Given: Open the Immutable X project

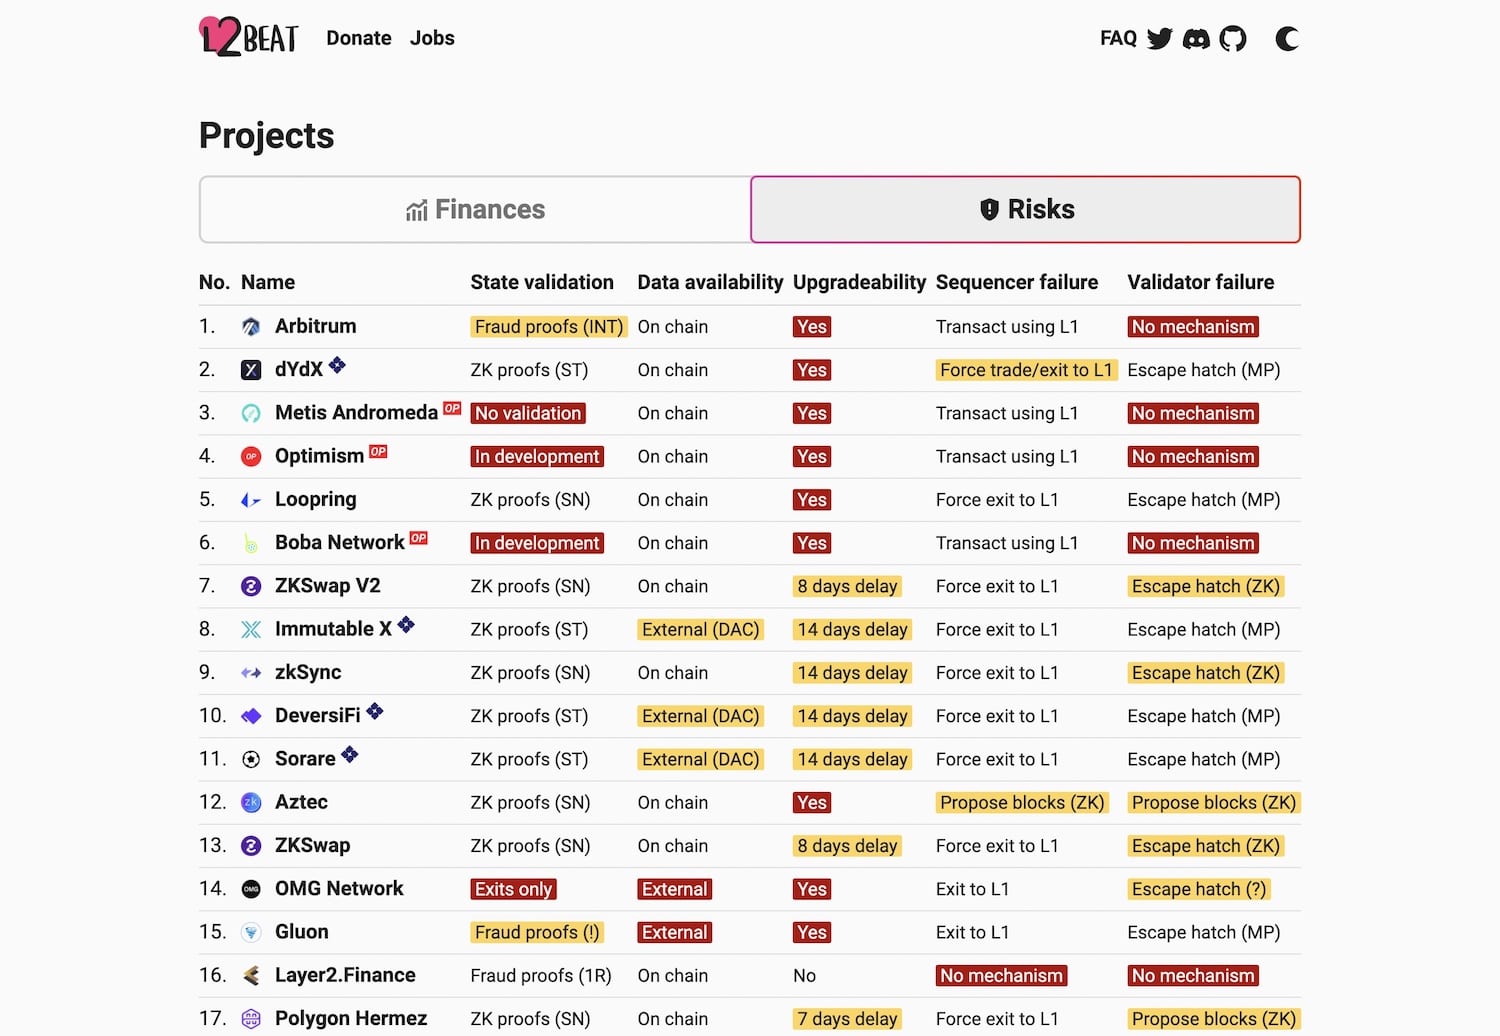Looking at the screenshot, I should coord(333,629).
